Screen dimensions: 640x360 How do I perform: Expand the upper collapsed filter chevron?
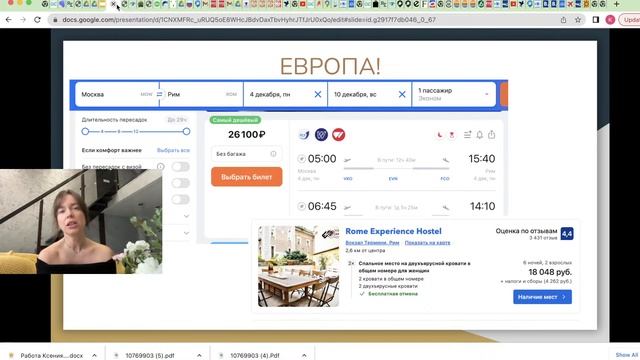pos(187,216)
